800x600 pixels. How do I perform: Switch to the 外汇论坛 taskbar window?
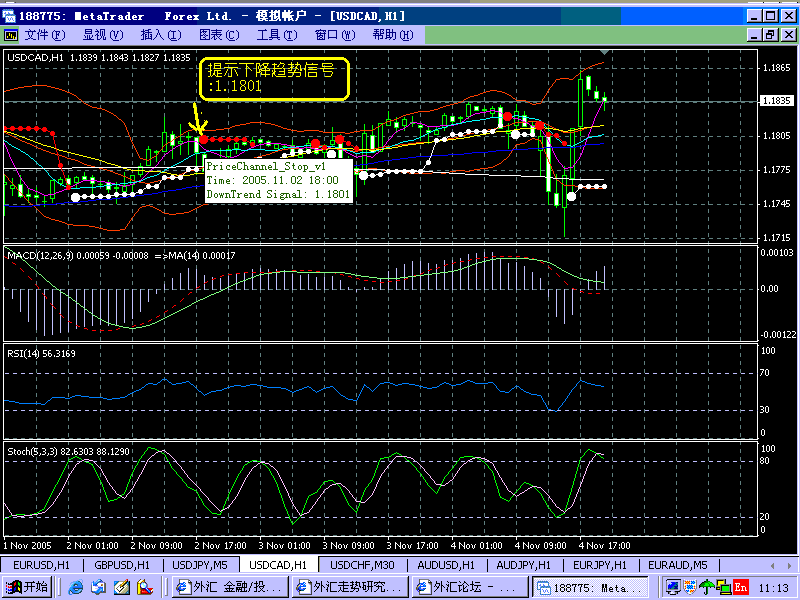tap(470, 587)
